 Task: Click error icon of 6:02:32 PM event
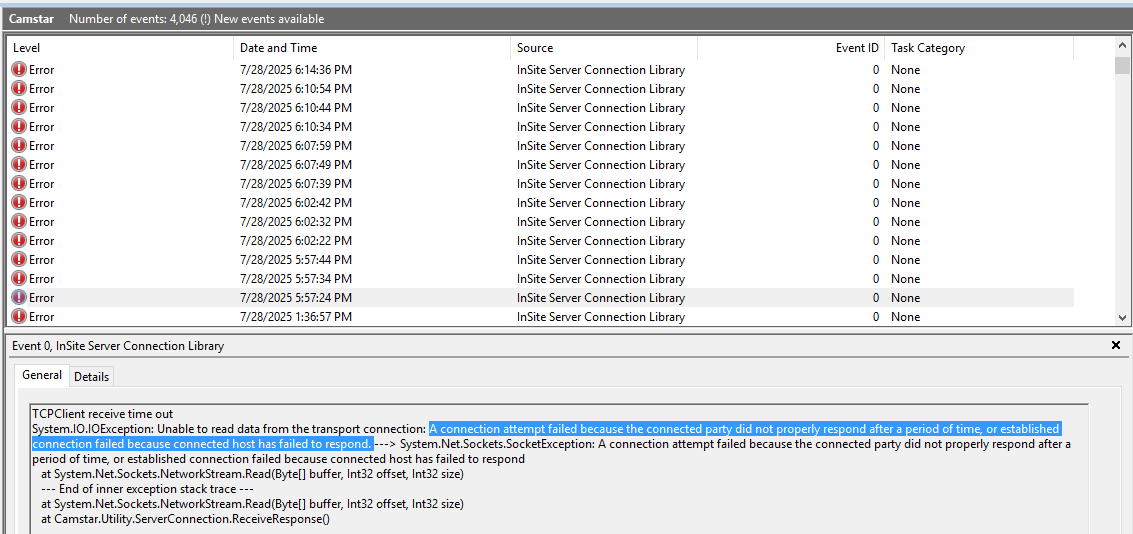point(19,222)
